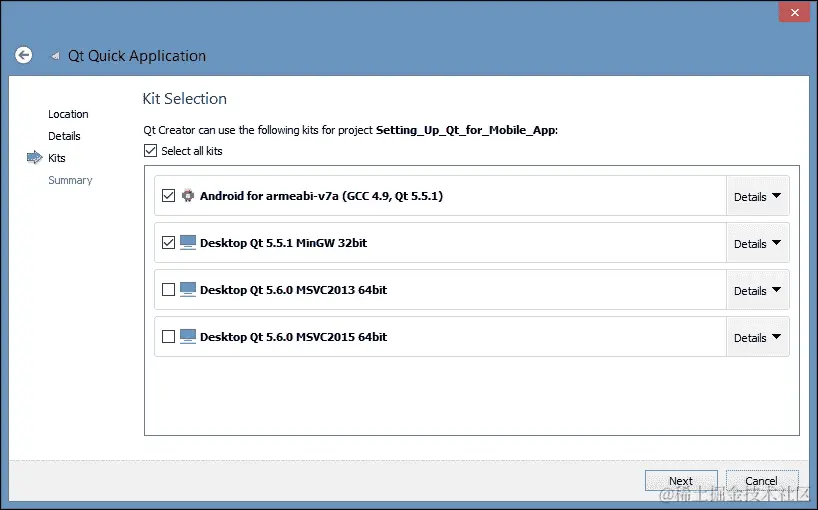The width and height of the screenshot is (818, 510).
Task: Click the Desktop Qt 5.6.0 MSVC2013 monitor icon
Action: (x=187, y=290)
